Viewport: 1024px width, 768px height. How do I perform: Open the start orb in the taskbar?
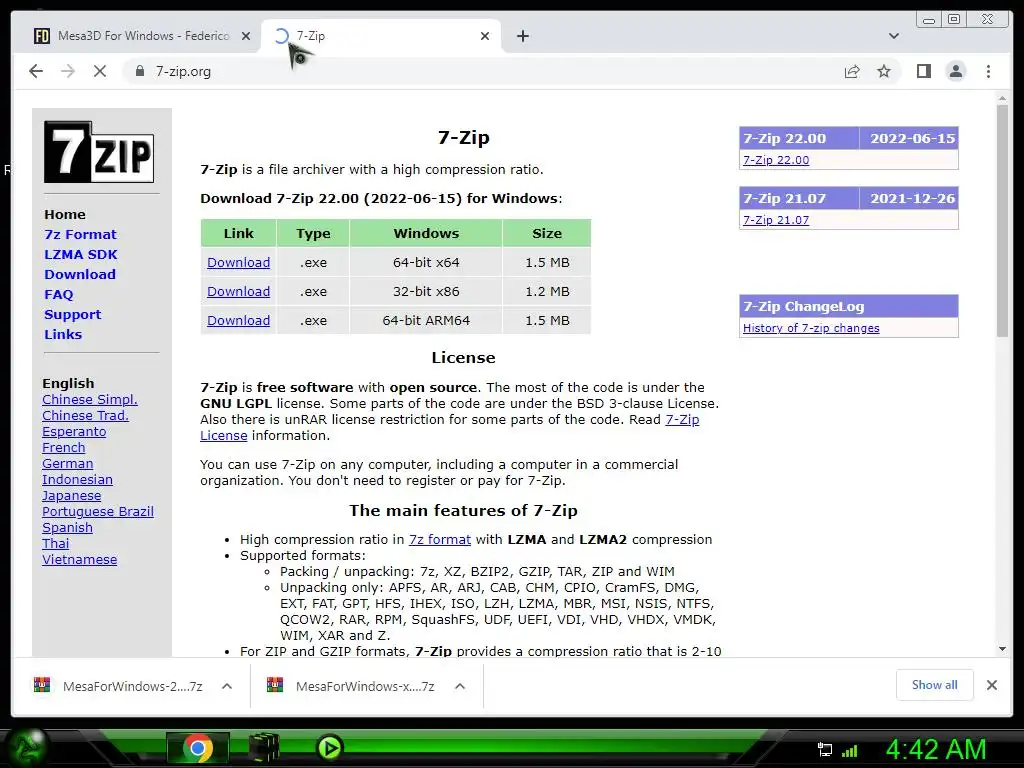pyautogui.click(x=26, y=747)
